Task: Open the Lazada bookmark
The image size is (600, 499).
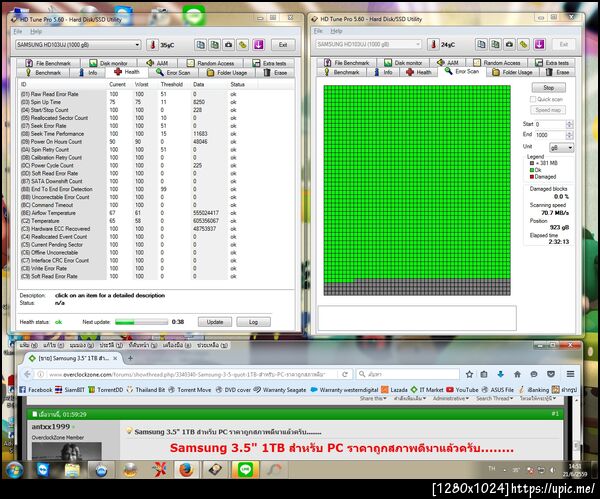Action: coord(394,390)
